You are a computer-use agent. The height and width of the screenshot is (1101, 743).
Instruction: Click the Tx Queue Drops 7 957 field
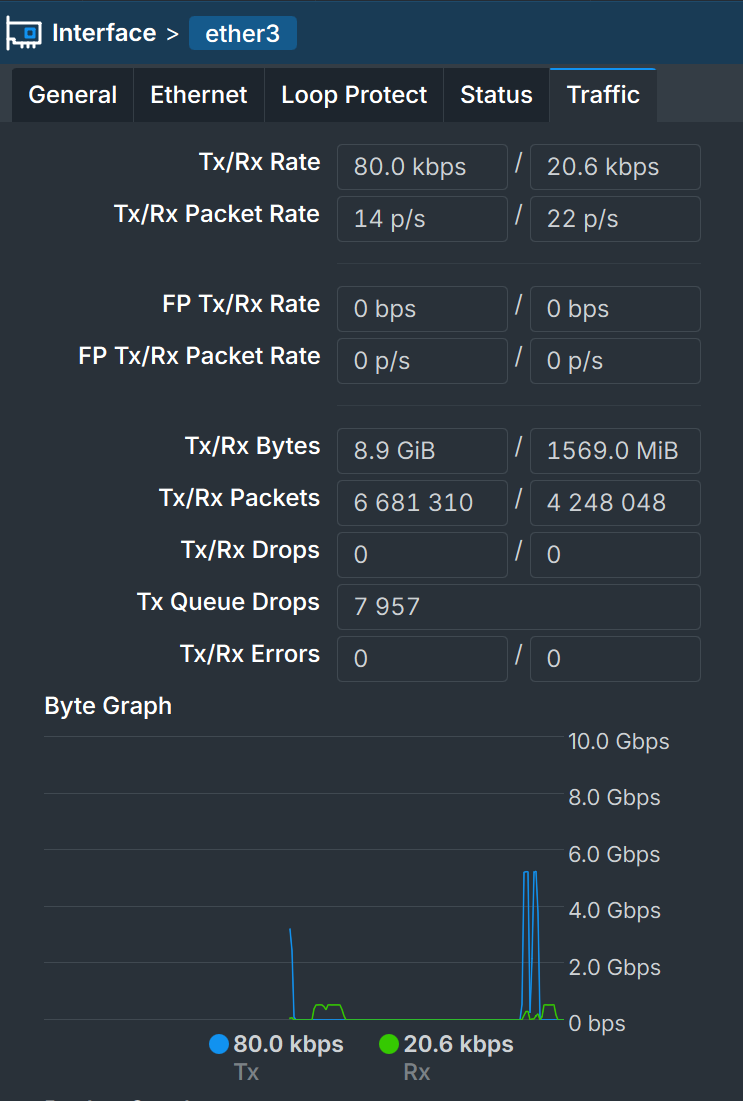[x=518, y=607]
